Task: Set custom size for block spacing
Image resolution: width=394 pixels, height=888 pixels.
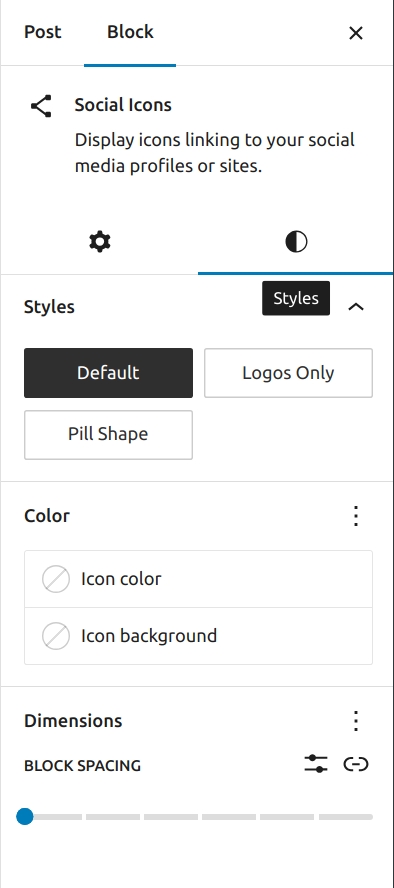Action: [316, 763]
